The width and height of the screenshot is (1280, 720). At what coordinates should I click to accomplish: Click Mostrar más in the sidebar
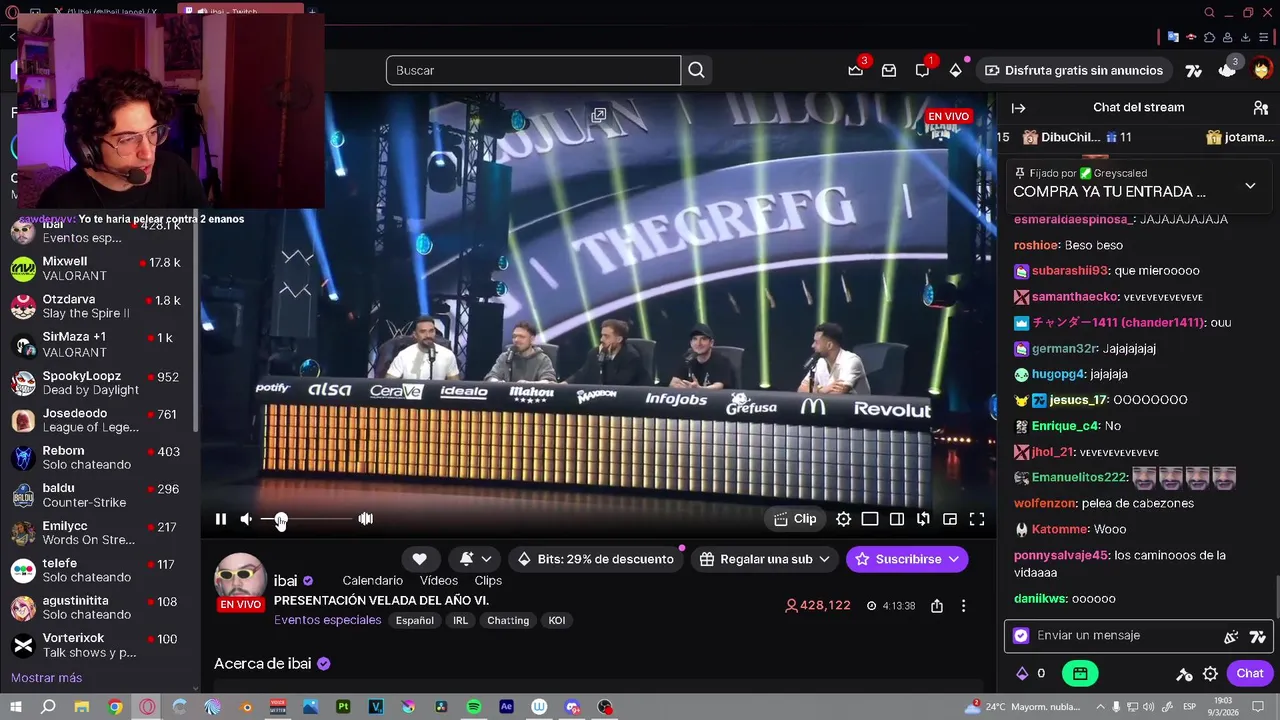click(x=46, y=678)
